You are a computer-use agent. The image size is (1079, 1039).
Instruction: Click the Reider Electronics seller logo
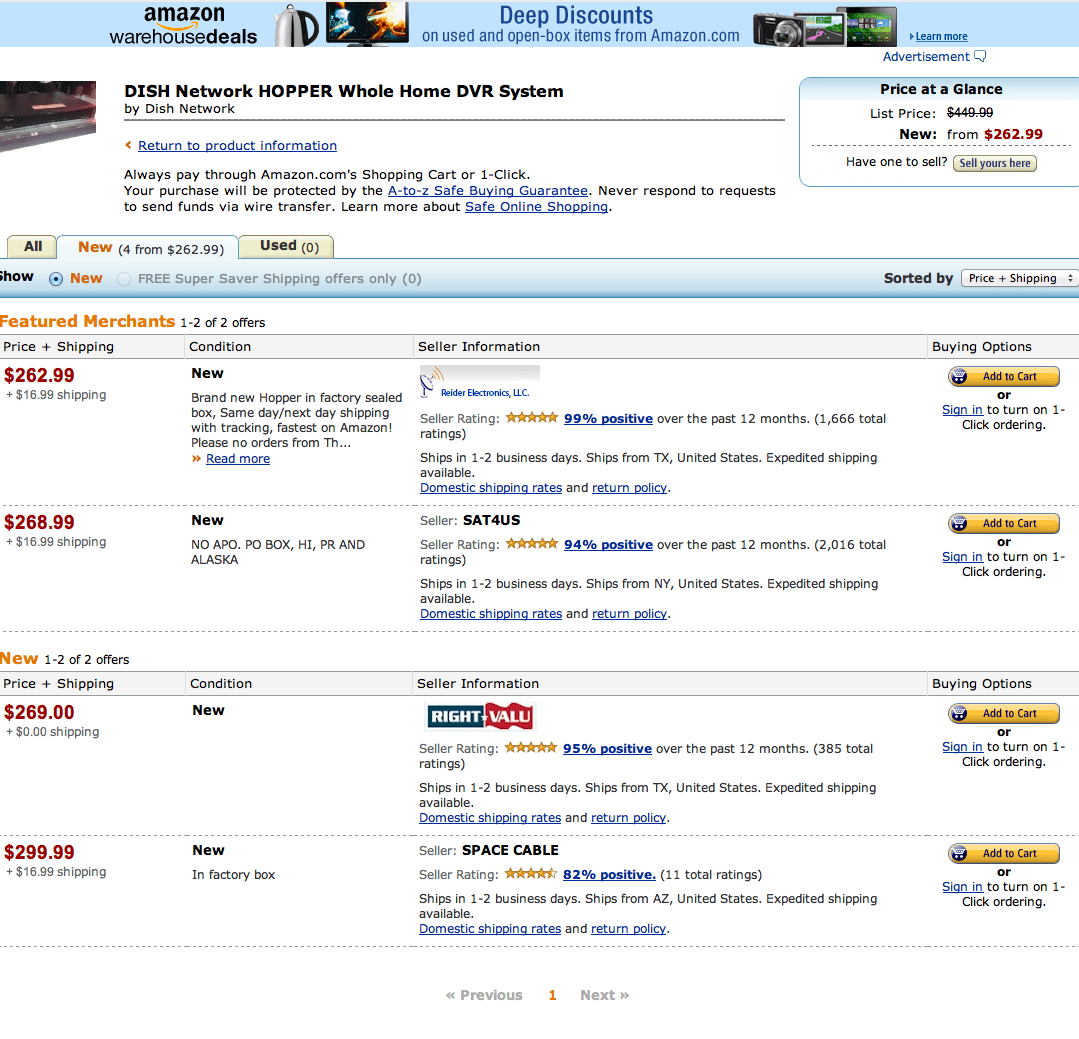click(479, 383)
